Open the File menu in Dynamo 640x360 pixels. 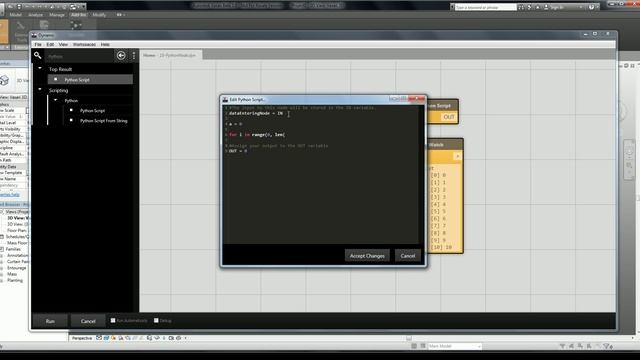[x=38, y=44]
